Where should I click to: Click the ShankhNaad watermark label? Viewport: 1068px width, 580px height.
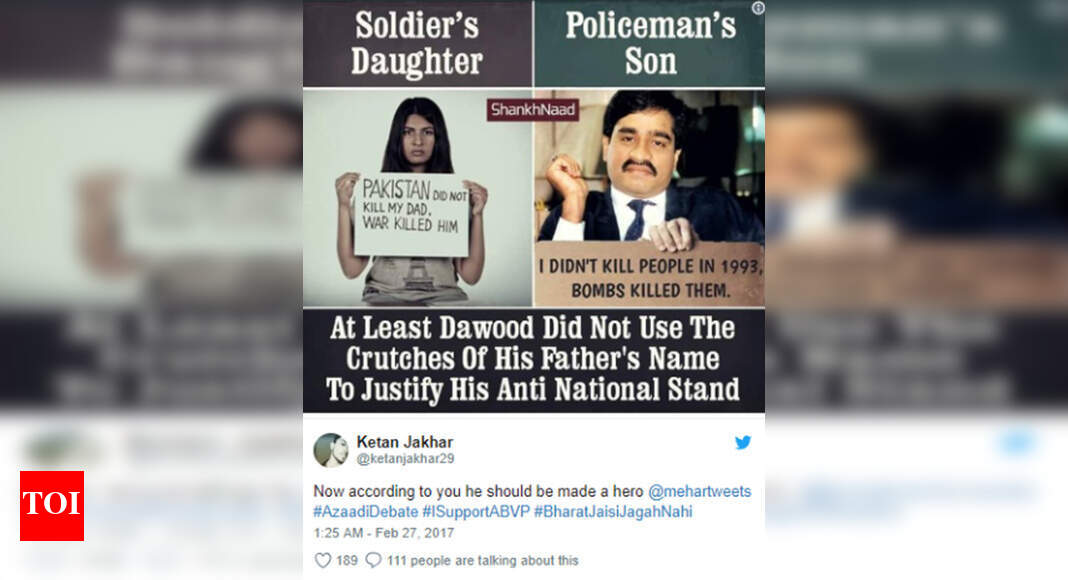coord(533,110)
